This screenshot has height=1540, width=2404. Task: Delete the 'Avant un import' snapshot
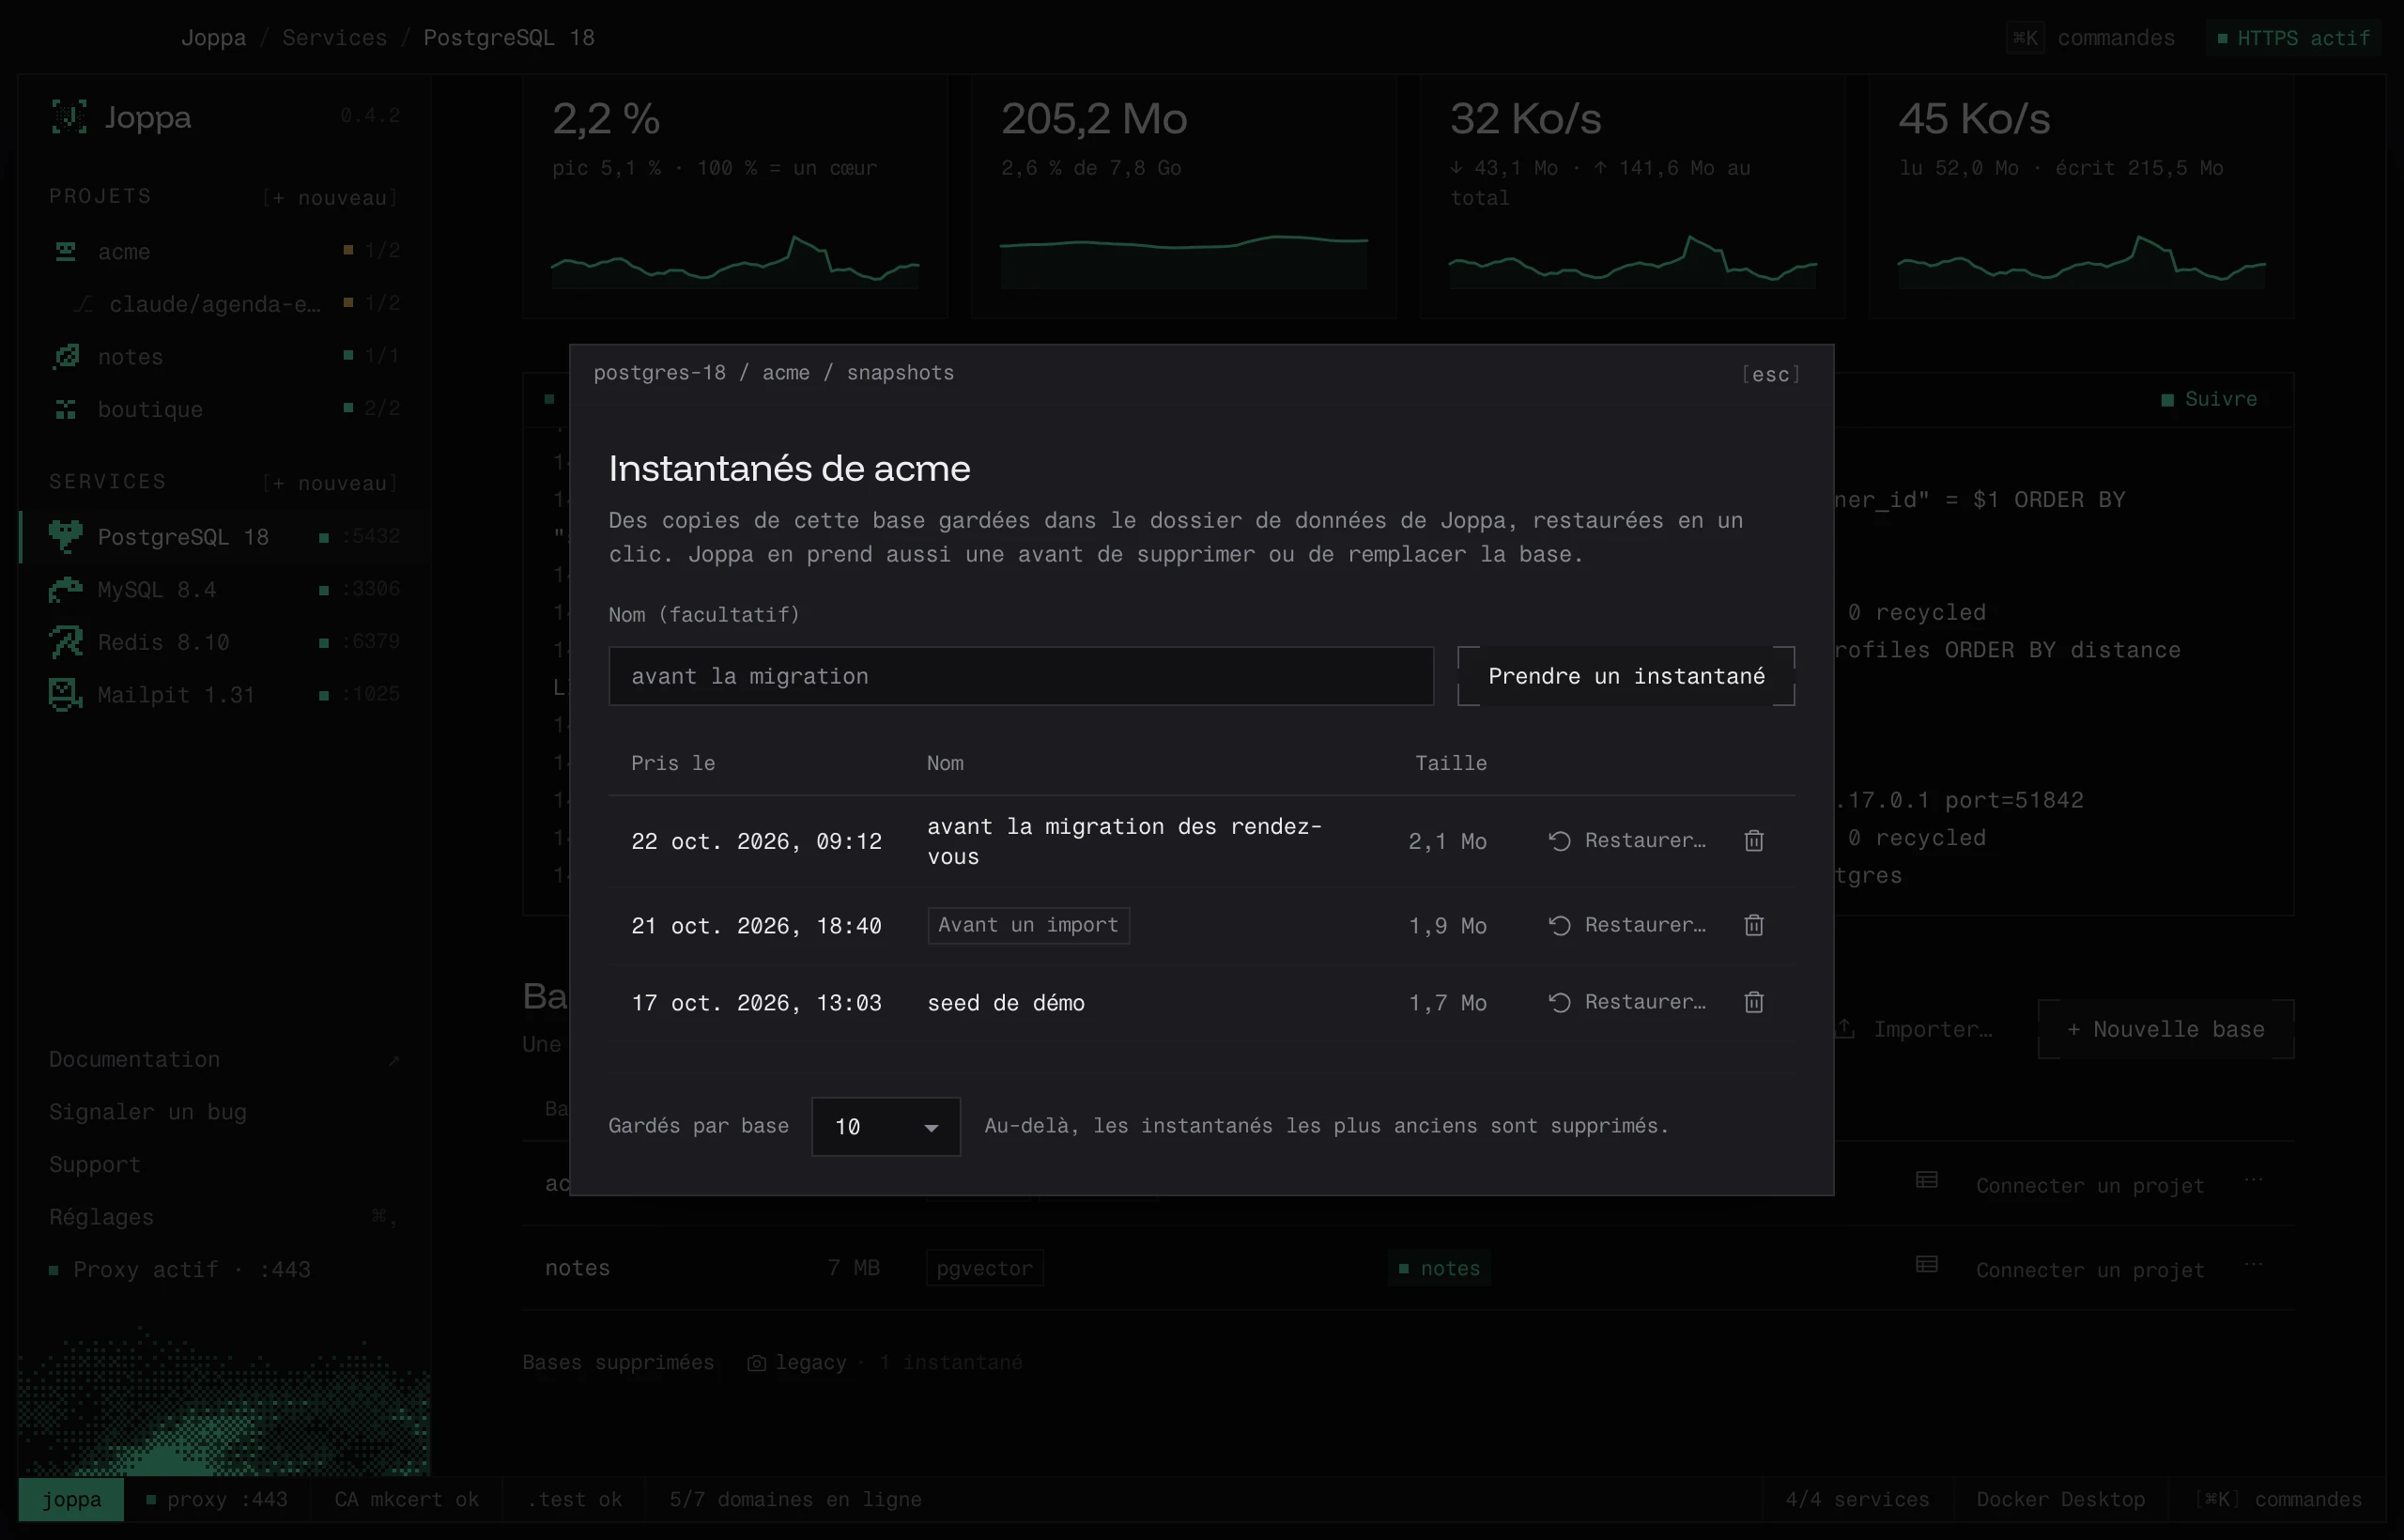[1753, 925]
